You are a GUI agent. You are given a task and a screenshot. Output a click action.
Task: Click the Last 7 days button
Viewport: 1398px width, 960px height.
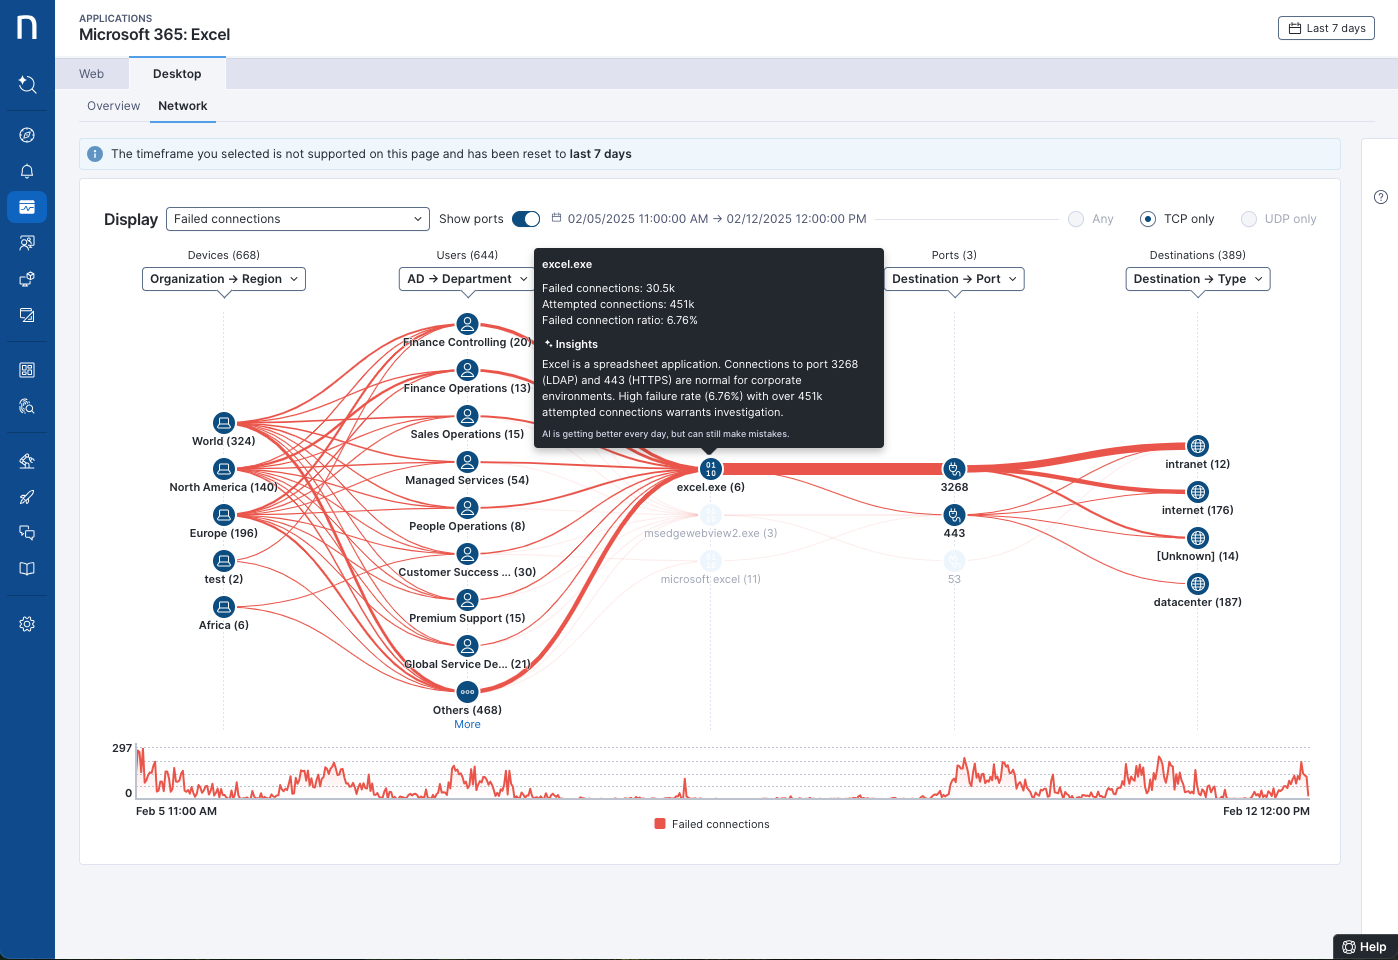pyautogui.click(x=1326, y=28)
